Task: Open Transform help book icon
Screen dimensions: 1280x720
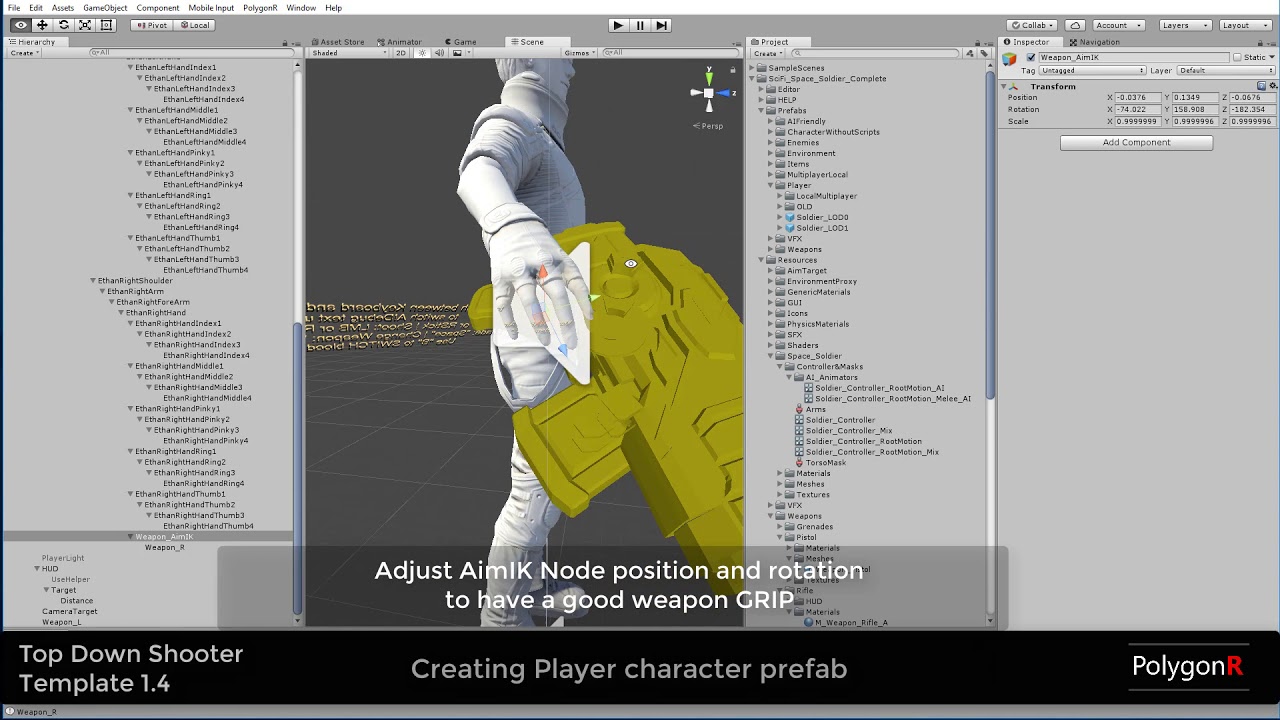Action: click(x=1261, y=86)
